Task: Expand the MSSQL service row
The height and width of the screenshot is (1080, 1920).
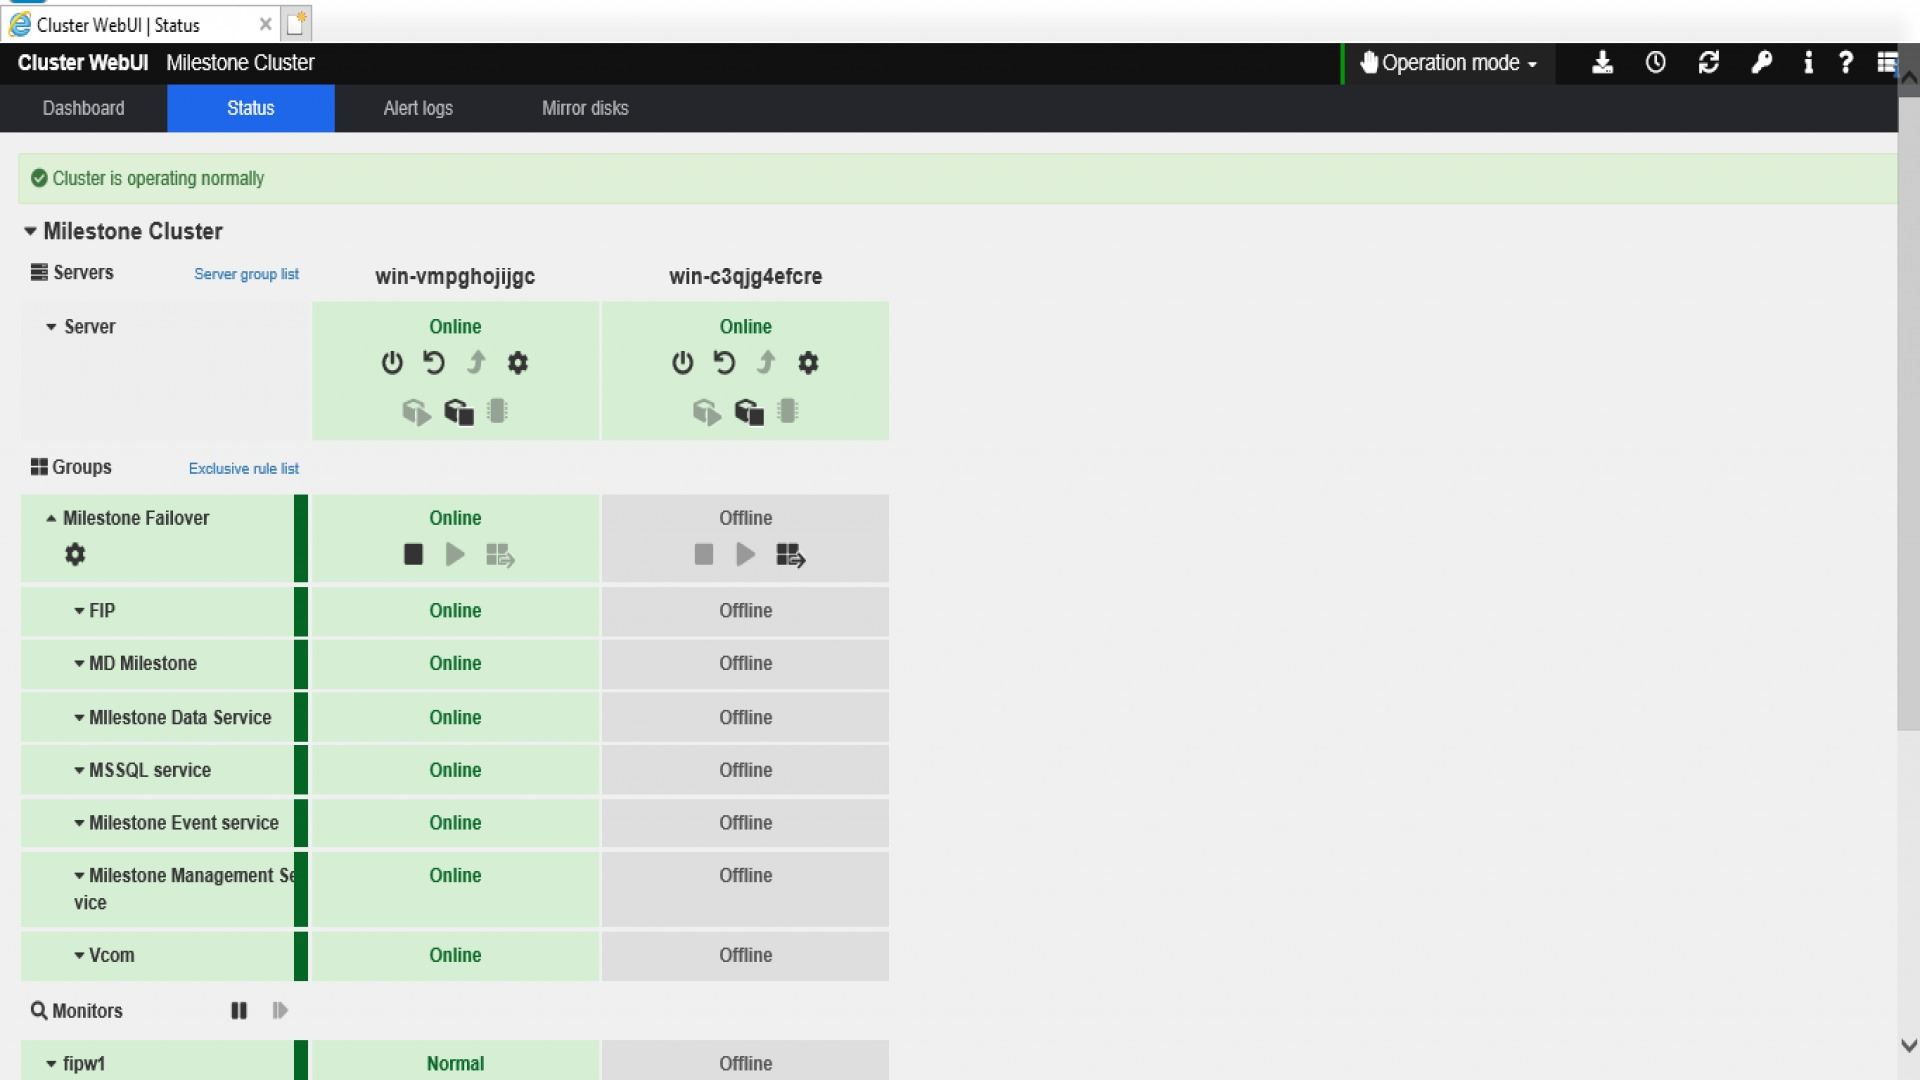Action: point(79,771)
